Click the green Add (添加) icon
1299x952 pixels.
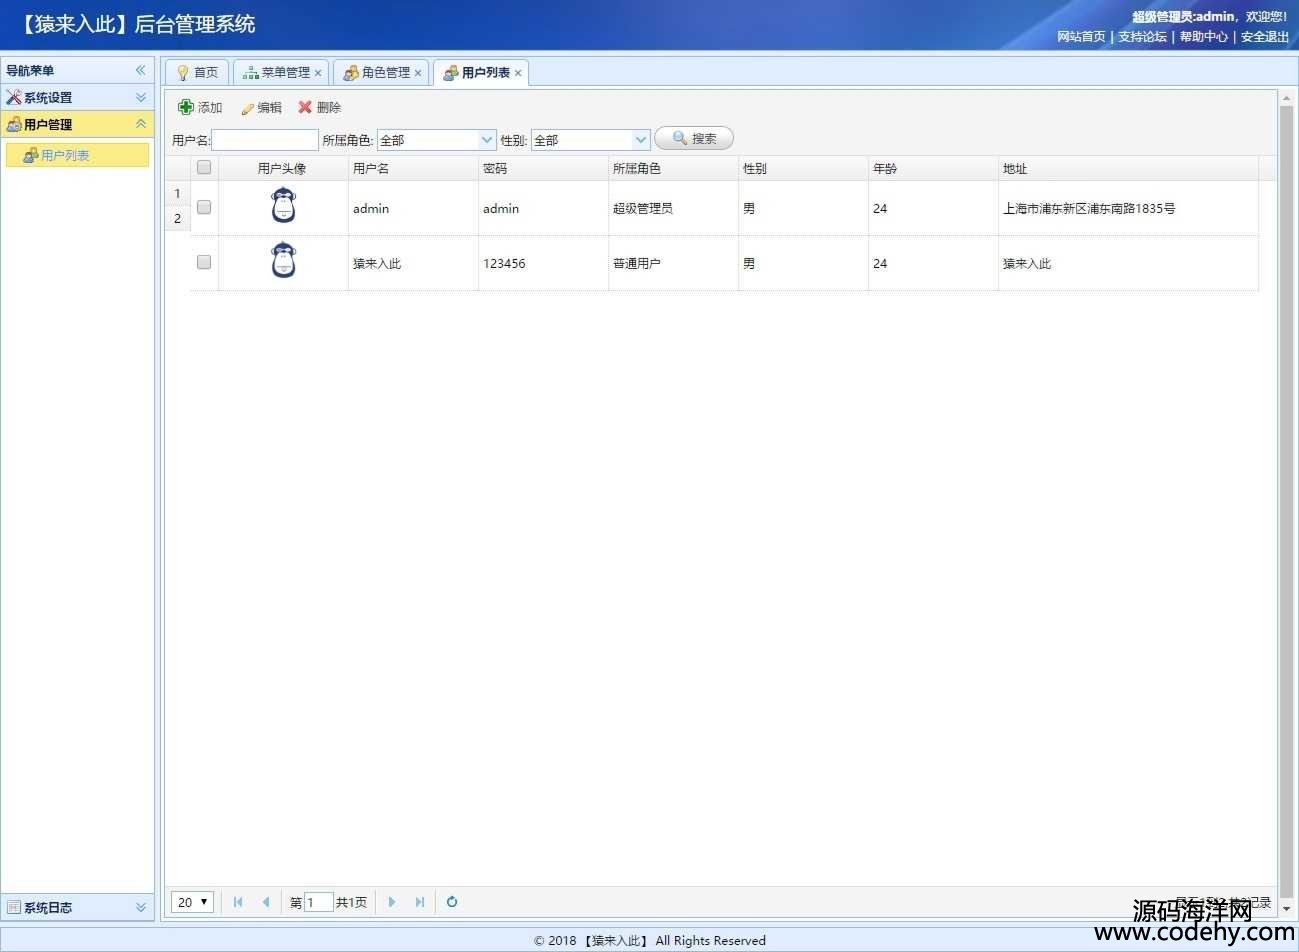pyautogui.click(x=186, y=107)
